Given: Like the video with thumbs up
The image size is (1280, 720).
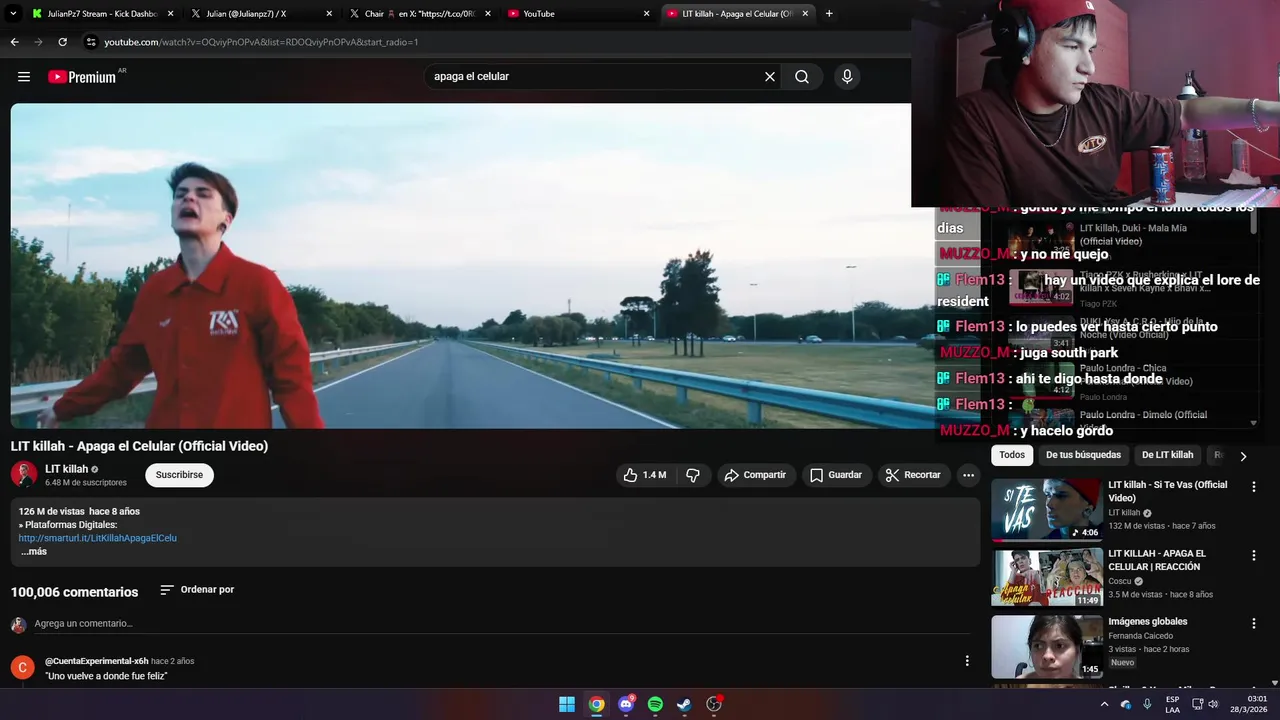Looking at the screenshot, I should (x=645, y=475).
